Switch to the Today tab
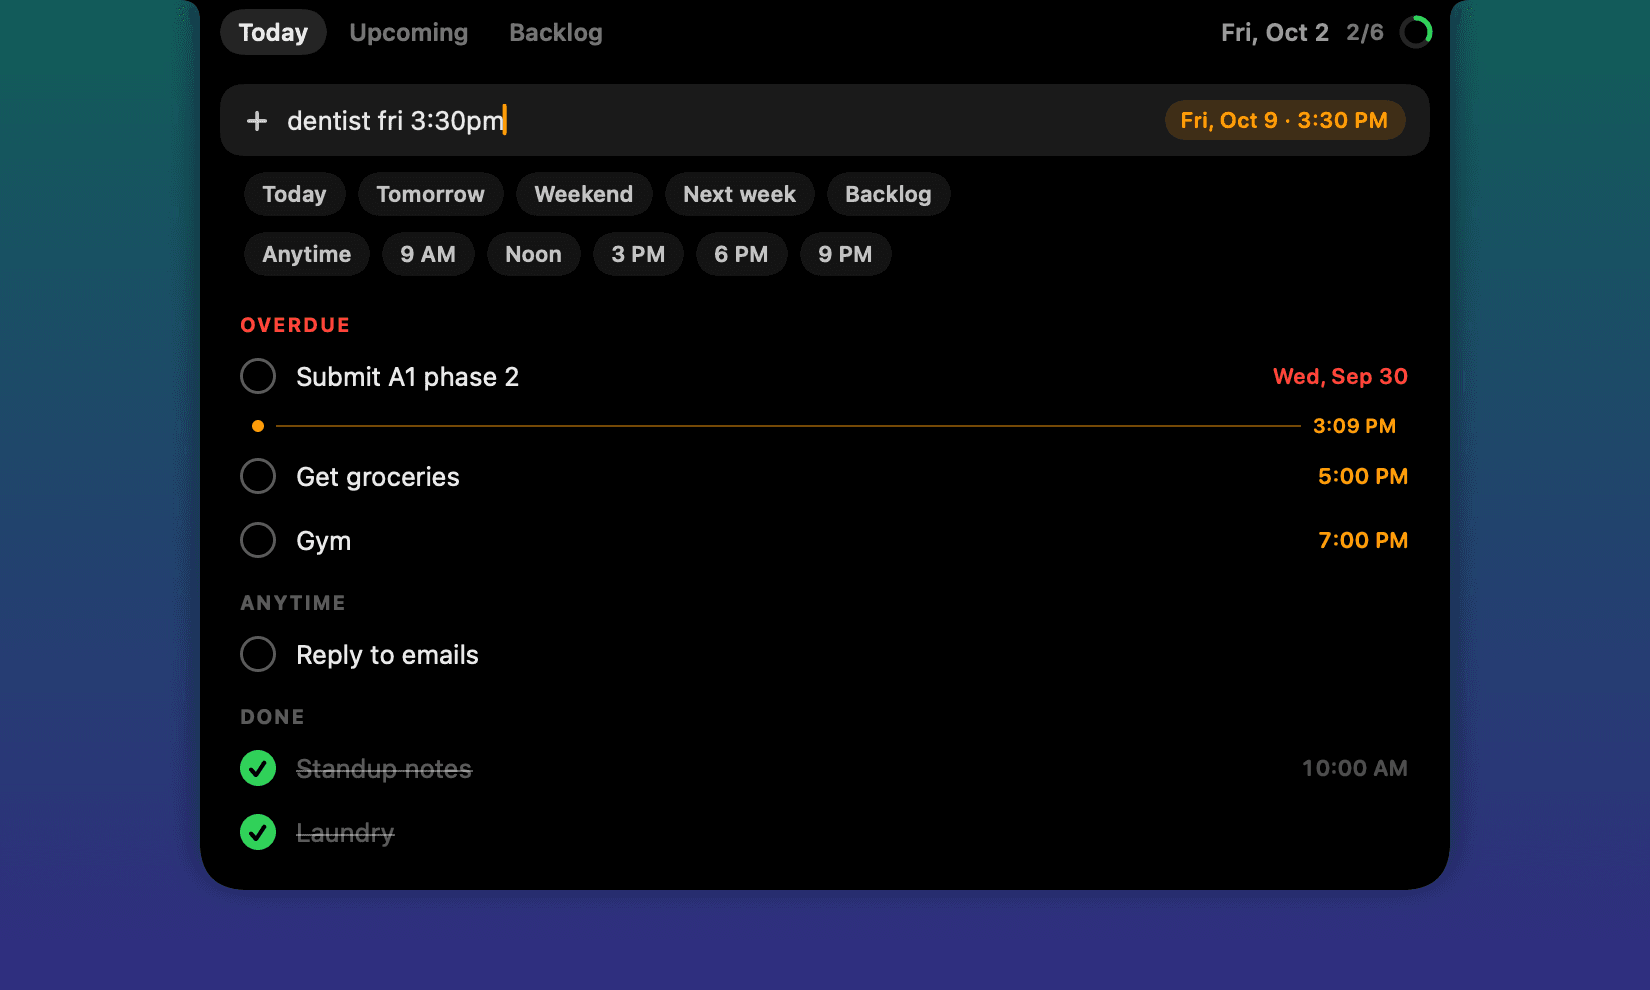 click(273, 32)
